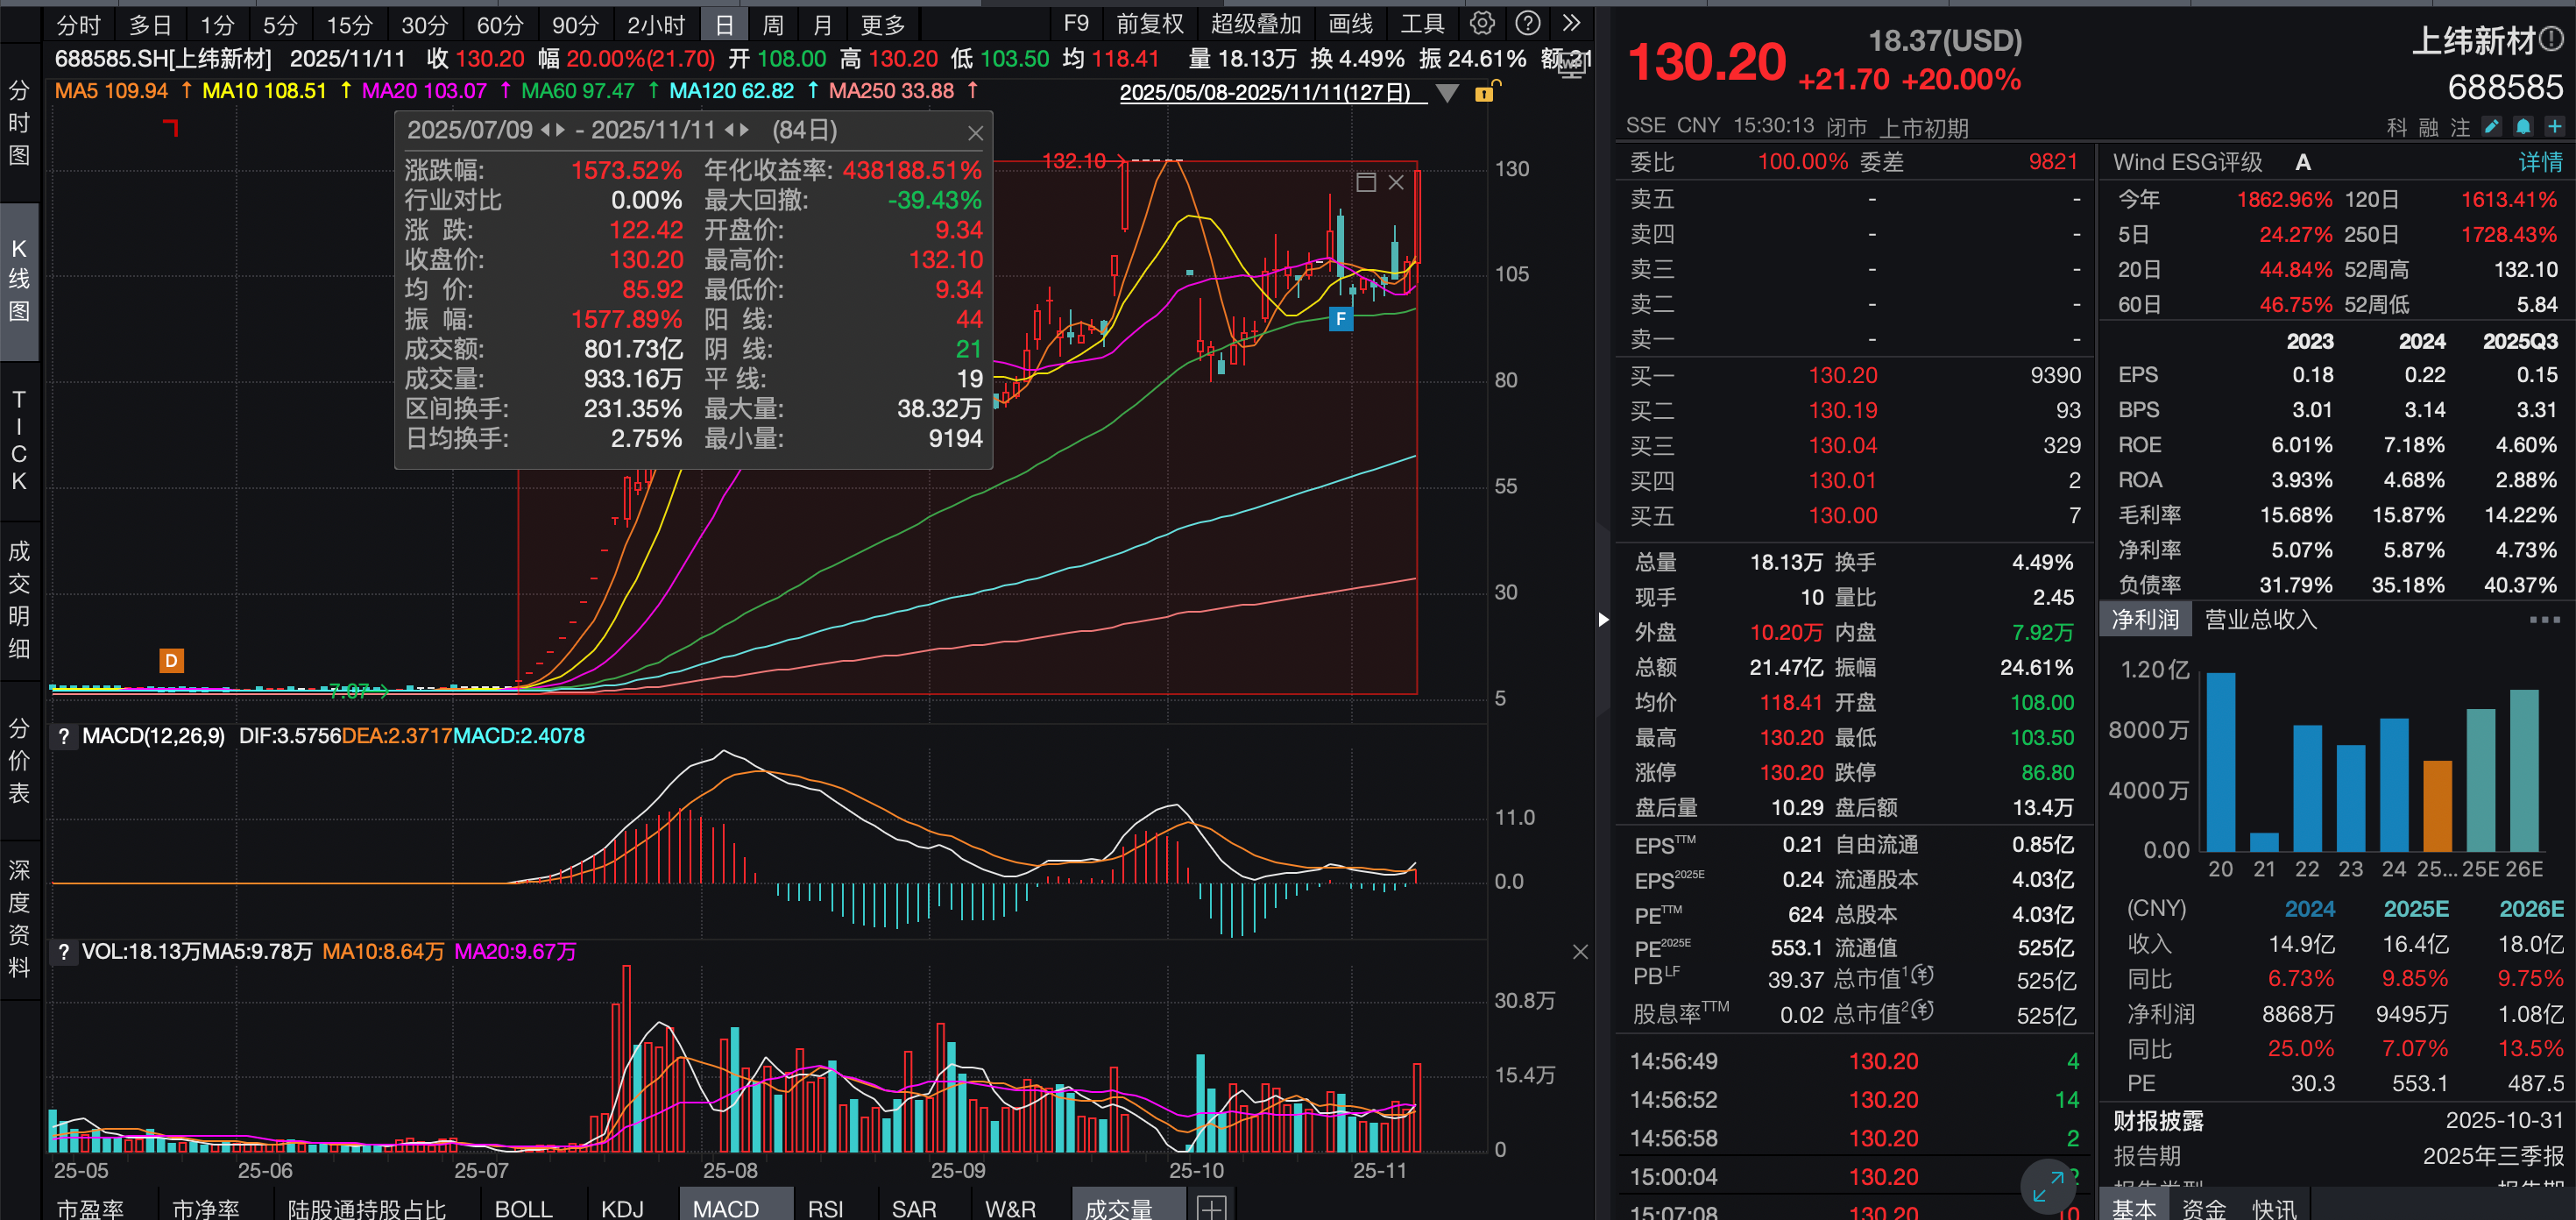
Task: Toggle the date range lock icon
Action: click(x=1485, y=93)
